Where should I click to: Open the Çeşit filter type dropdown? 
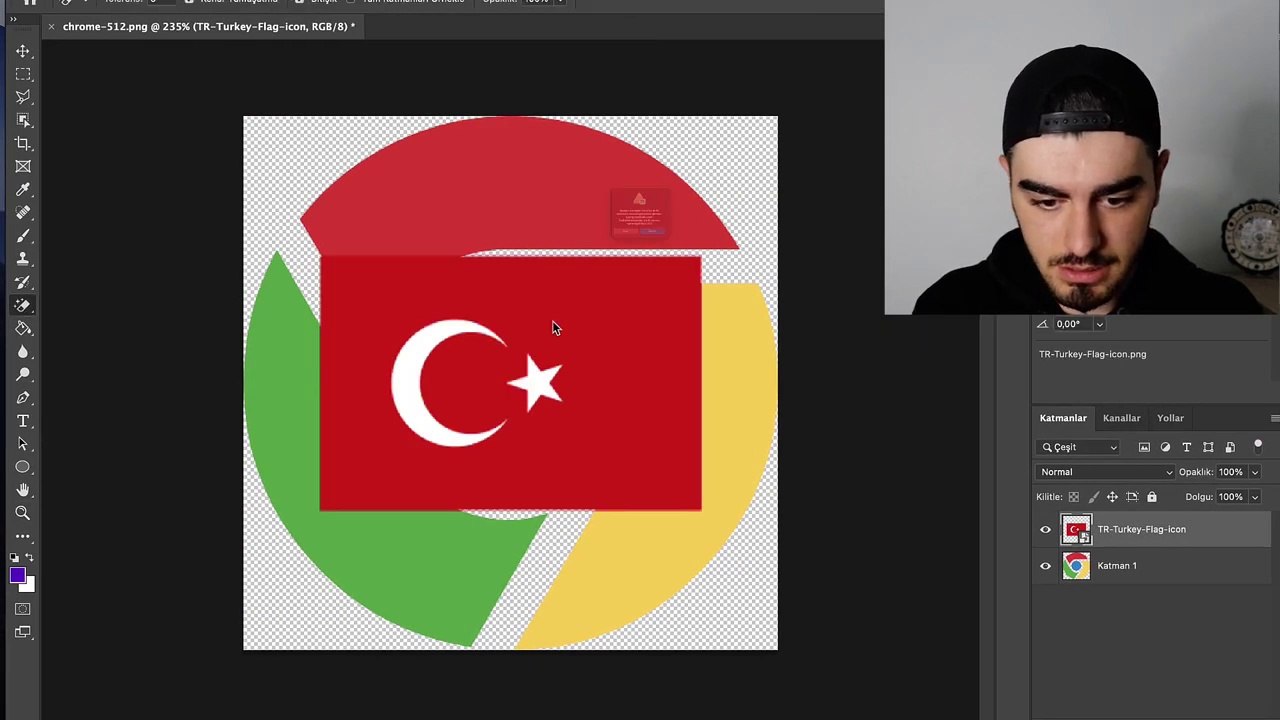(x=1080, y=448)
